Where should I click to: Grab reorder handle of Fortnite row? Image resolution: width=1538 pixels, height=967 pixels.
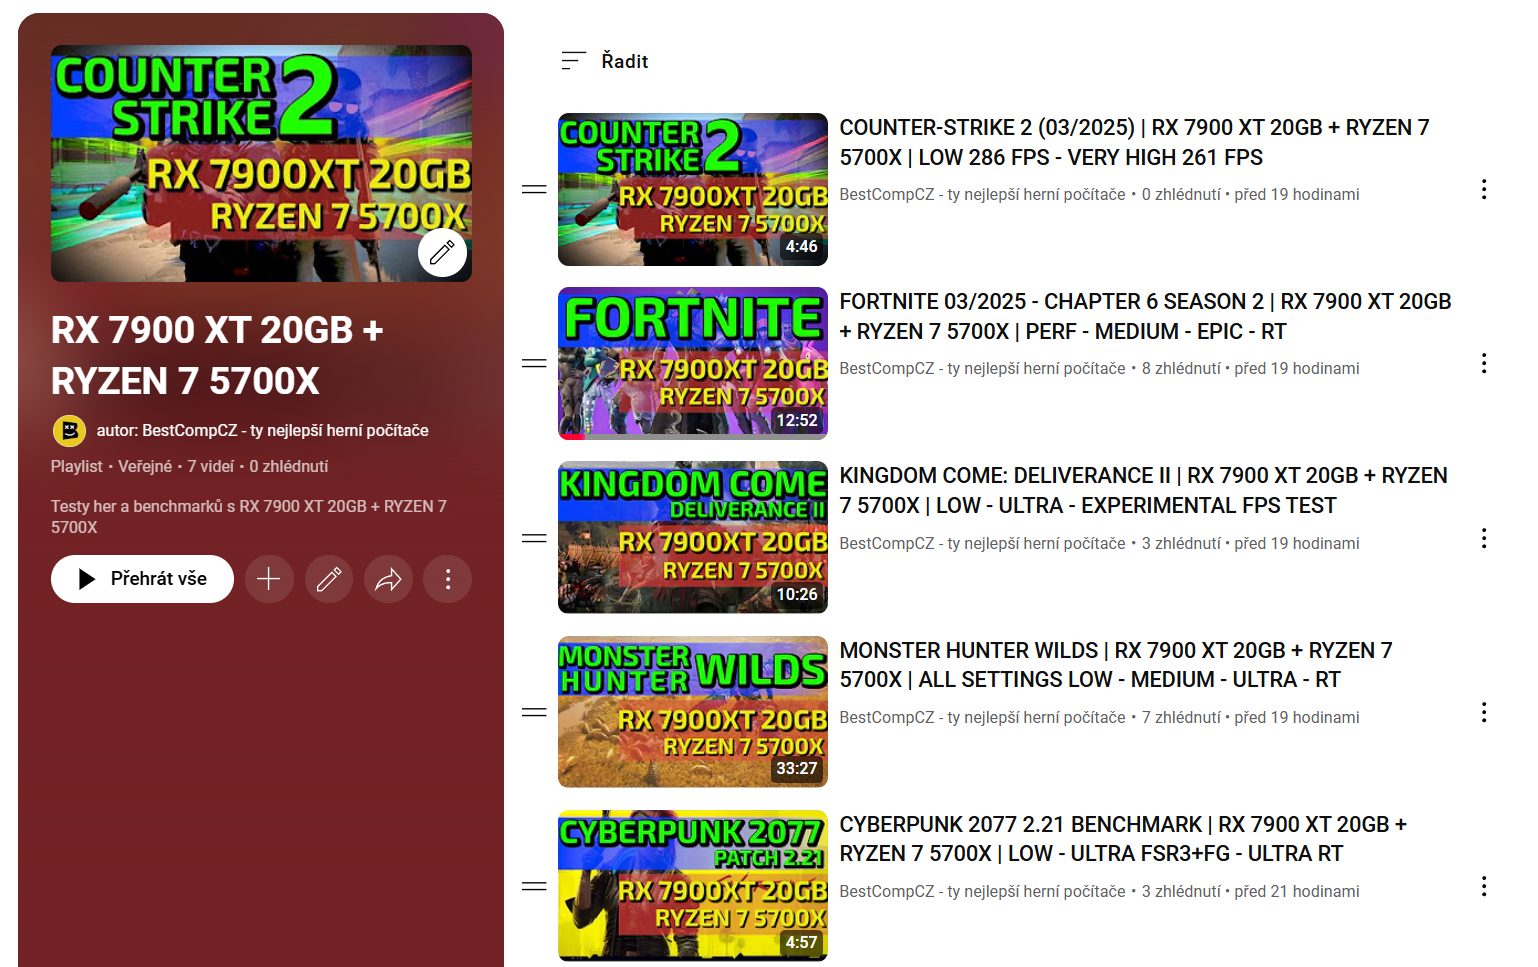534,363
